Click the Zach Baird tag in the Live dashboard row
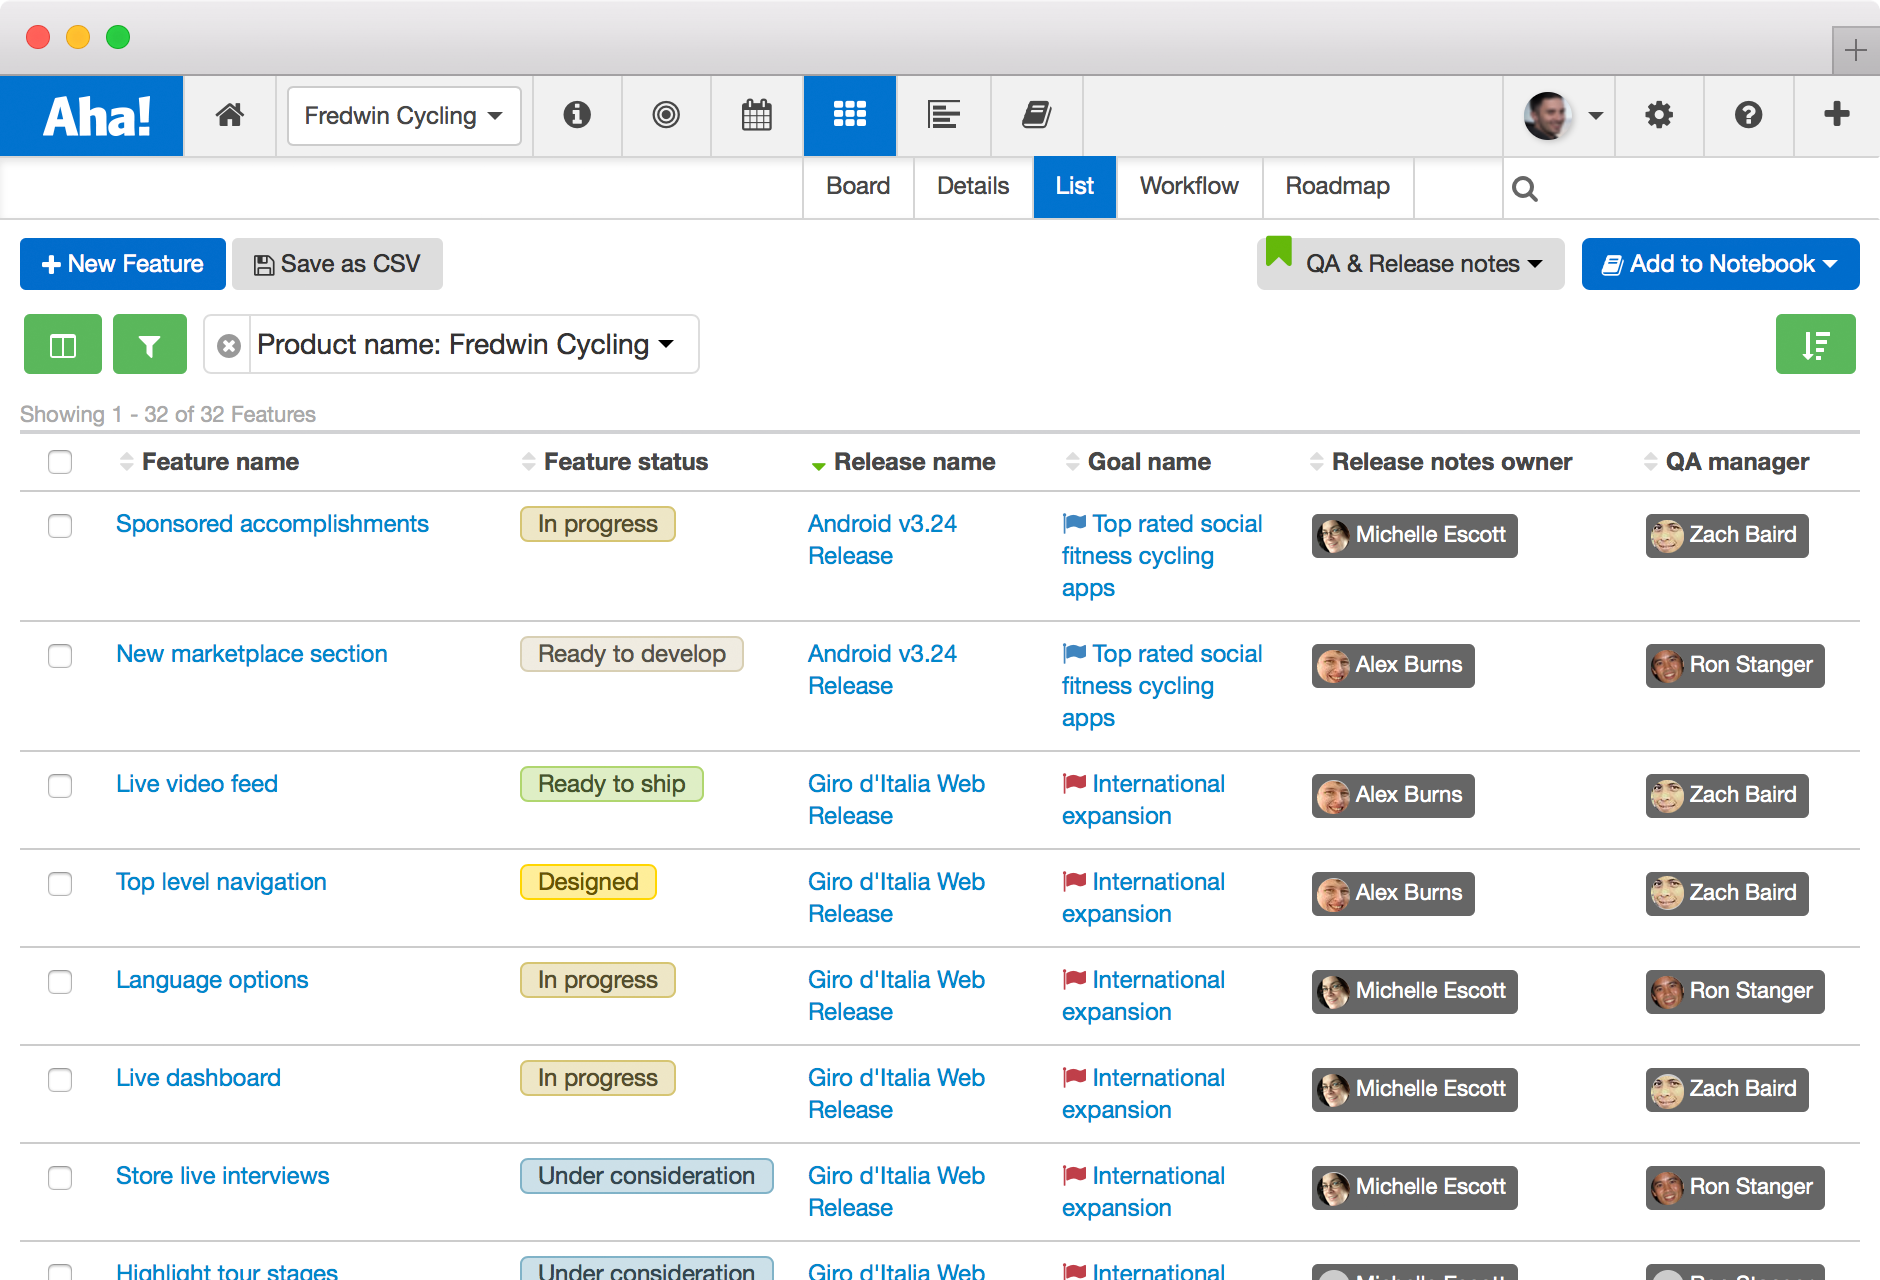 (x=1727, y=1090)
